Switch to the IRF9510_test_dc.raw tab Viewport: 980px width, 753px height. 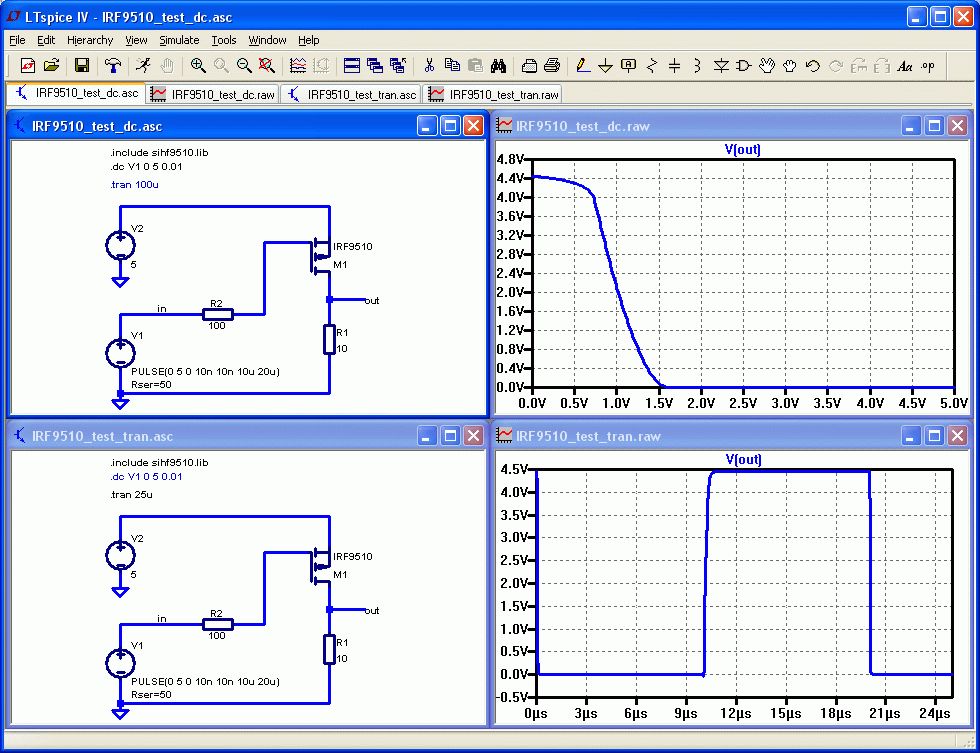[213, 94]
